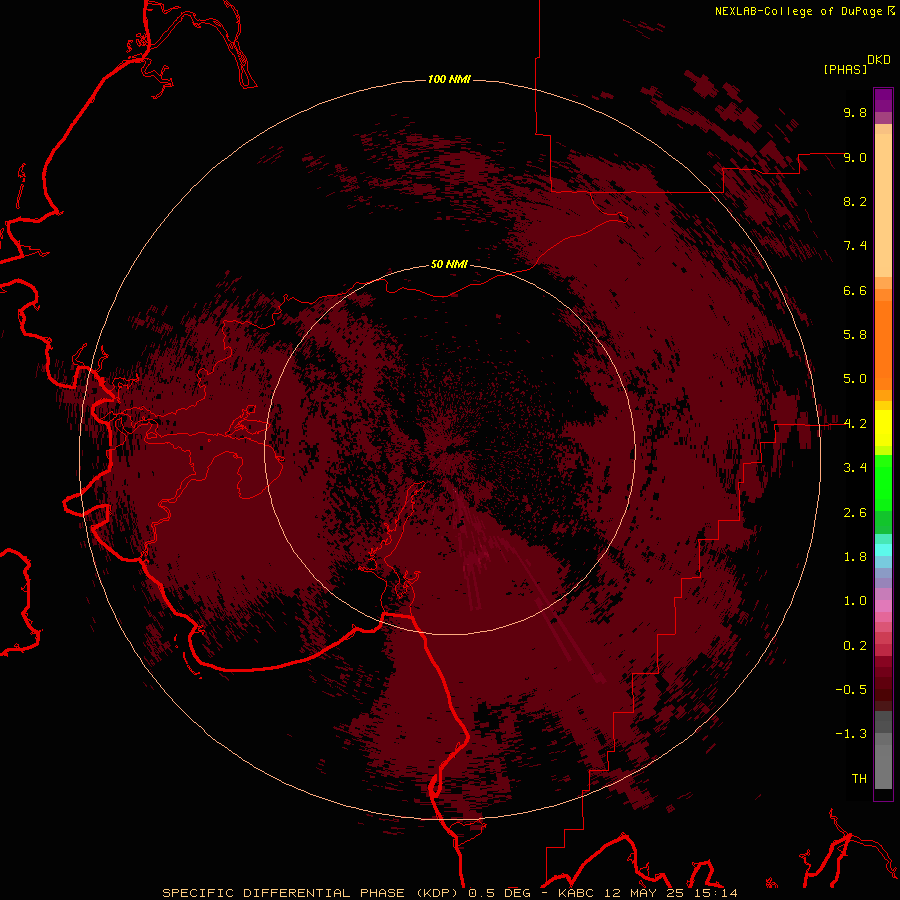The width and height of the screenshot is (900, 900).
Task: Click the 9.8 legend value
Action: [855, 112]
